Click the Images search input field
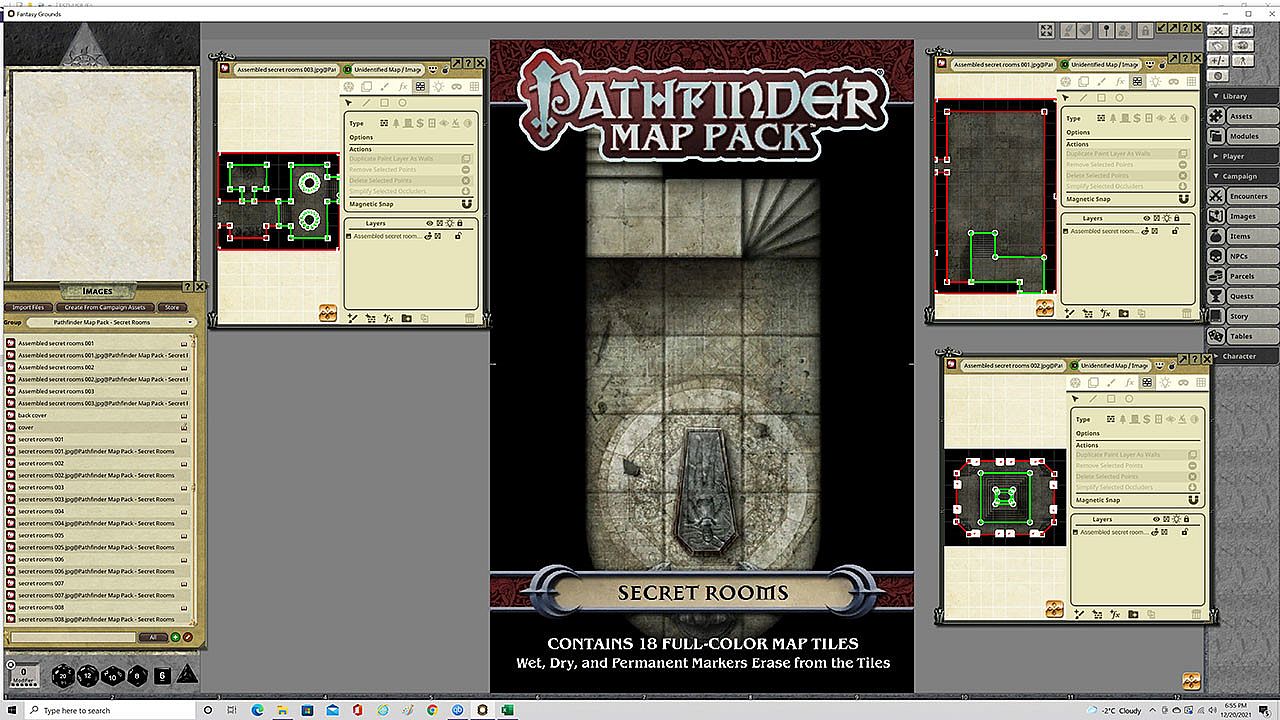1280x720 pixels. pos(72,637)
